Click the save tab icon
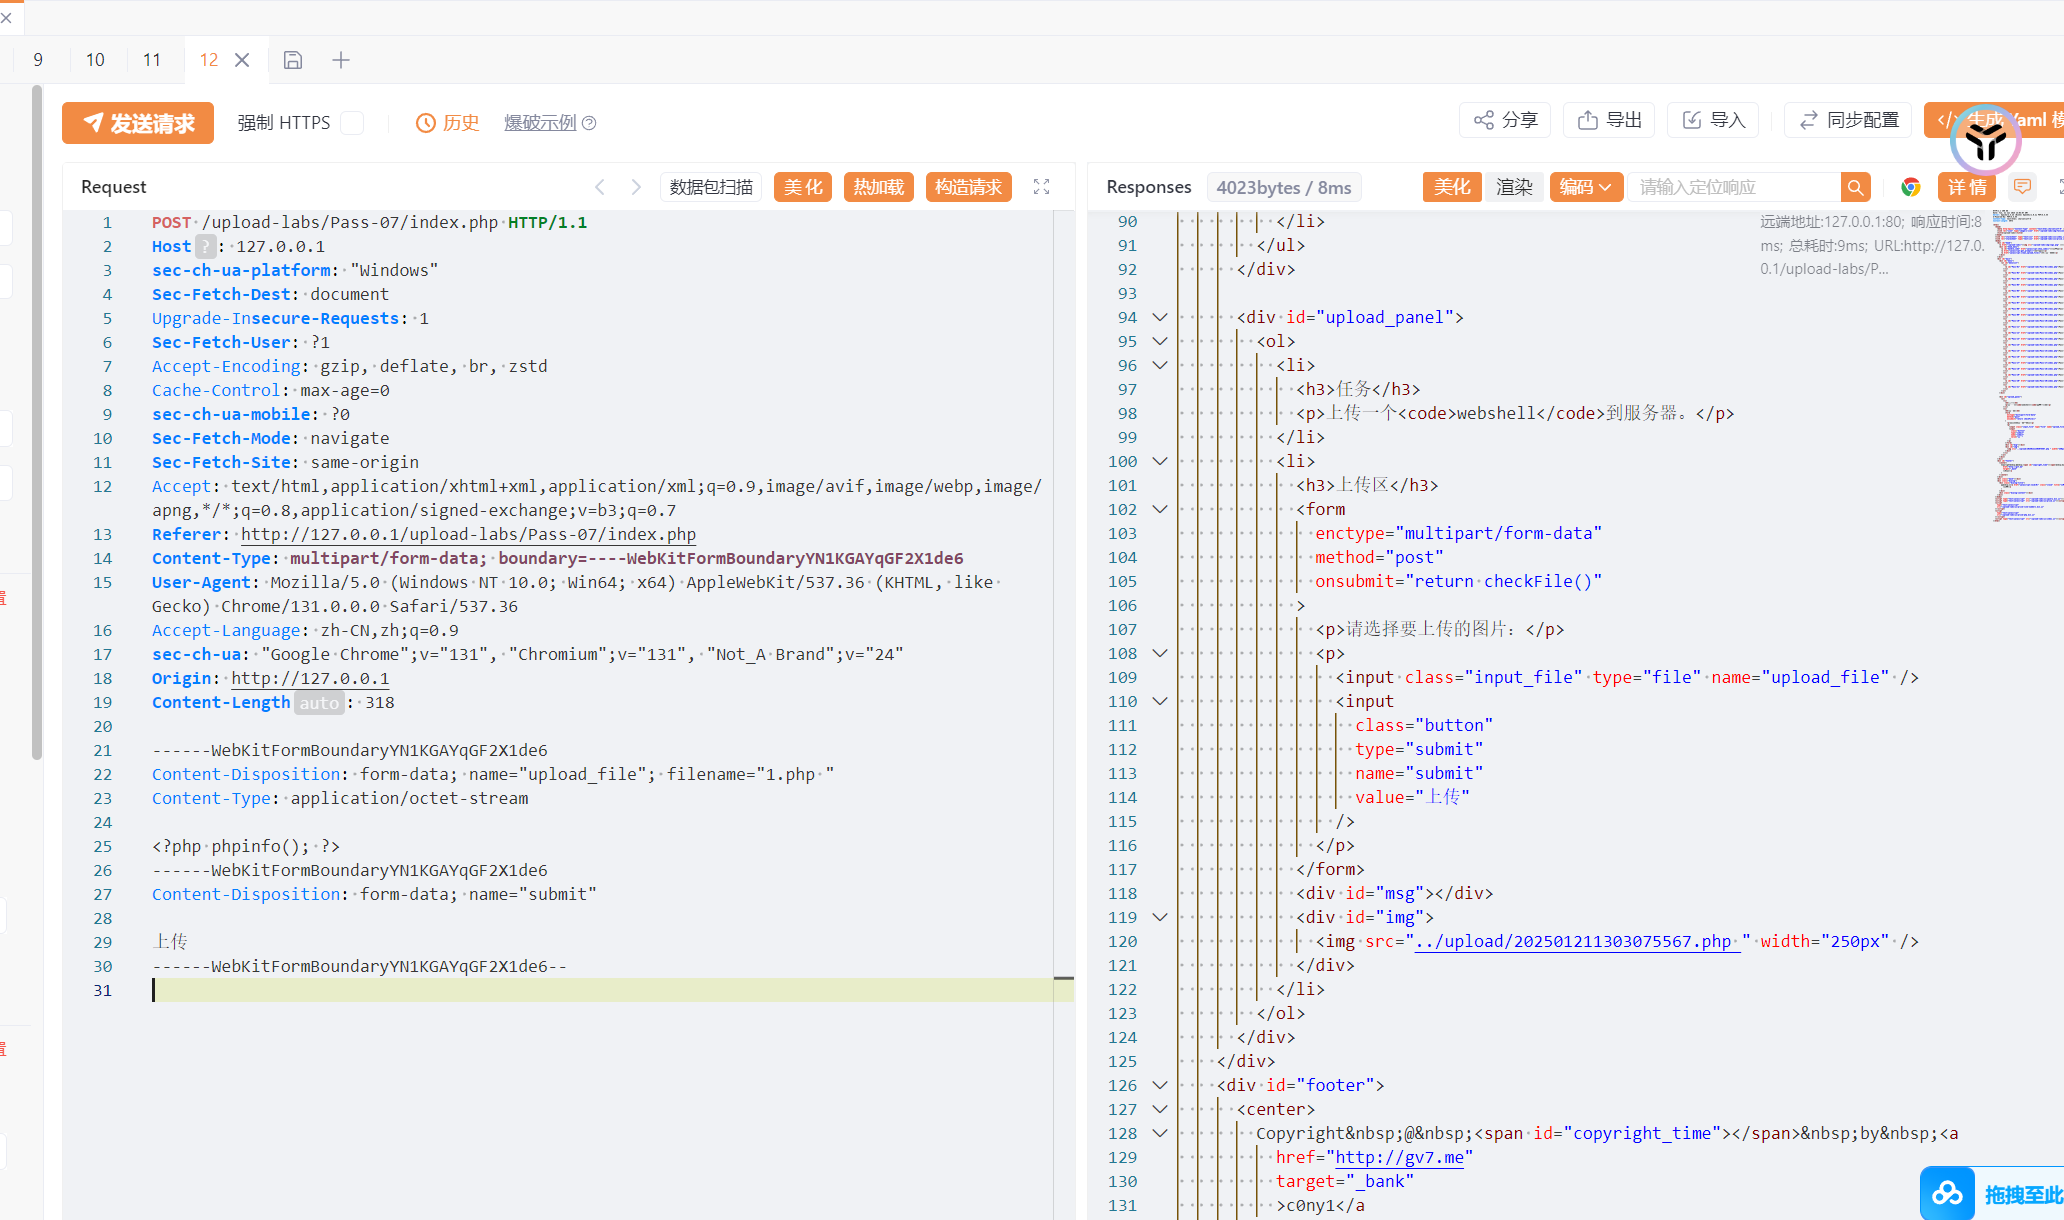2064x1220 pixels. (292, 60)
